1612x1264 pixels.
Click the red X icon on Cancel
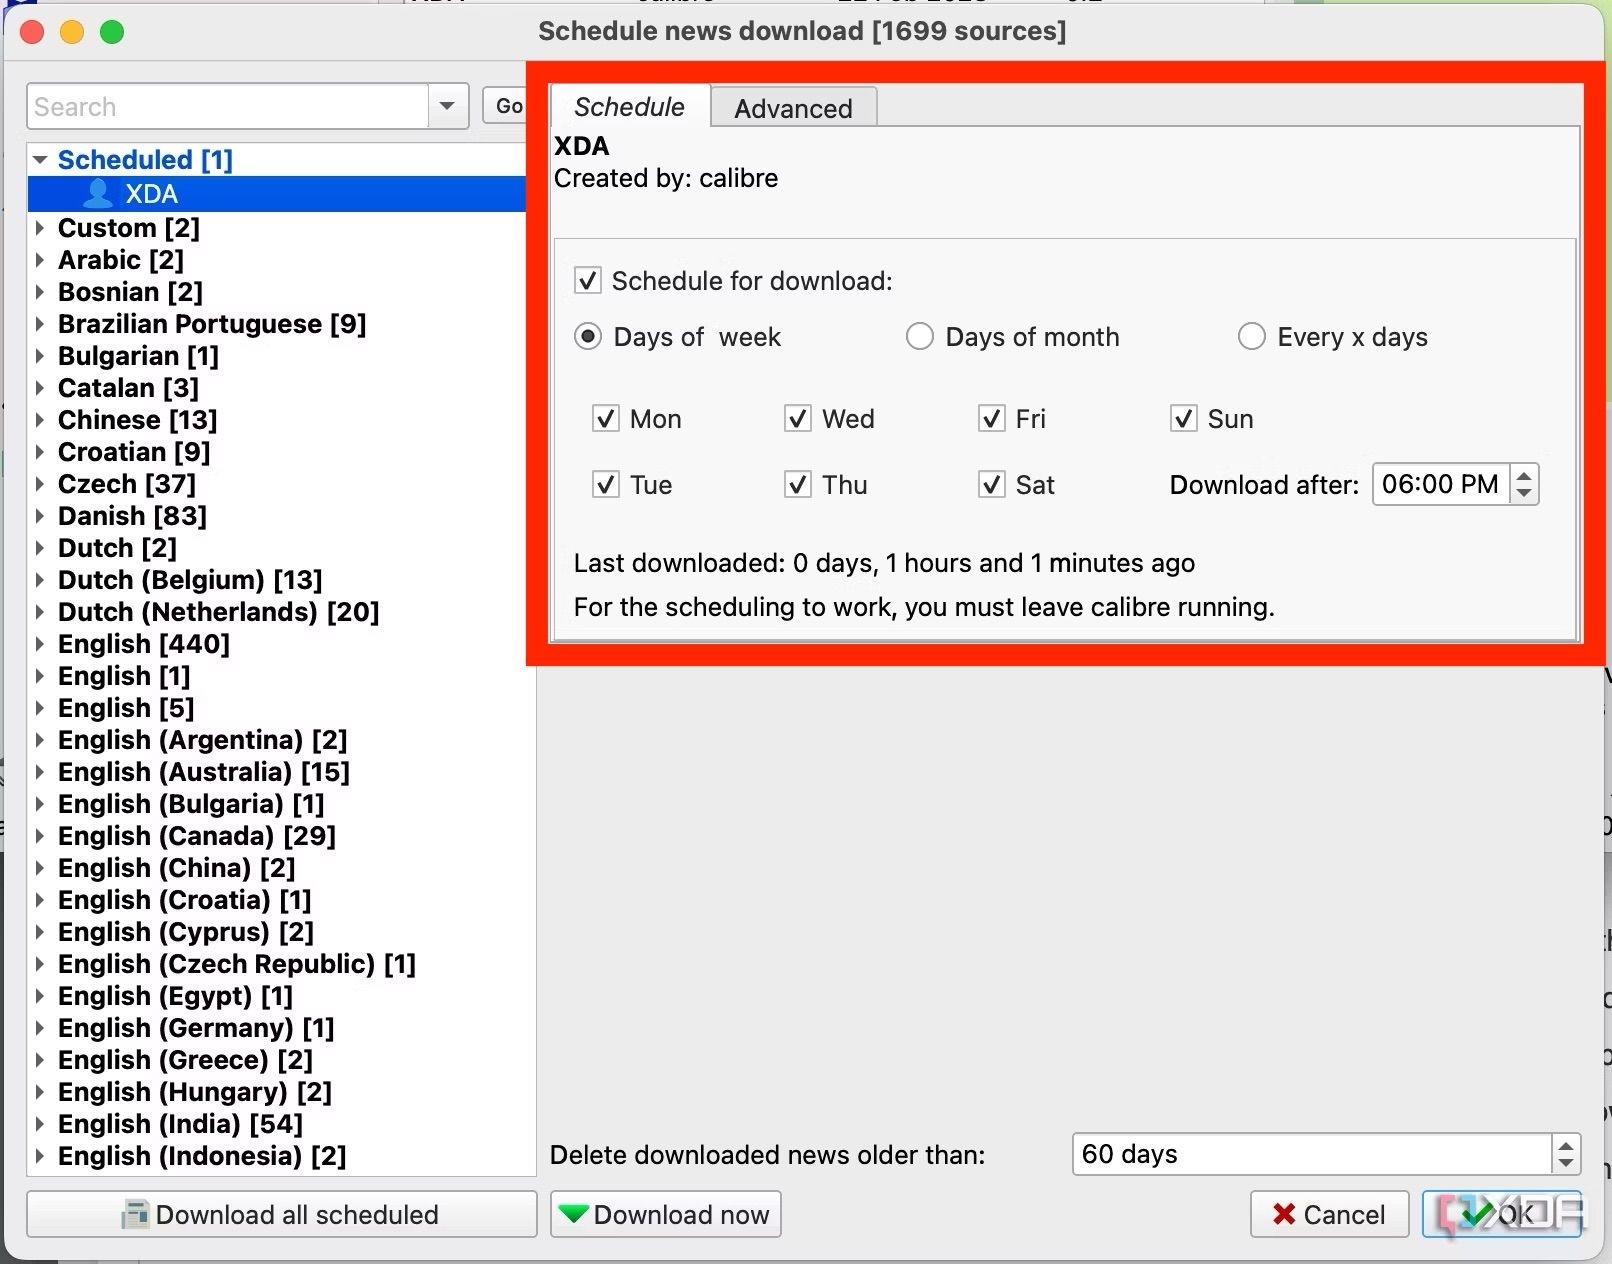1284,1214
